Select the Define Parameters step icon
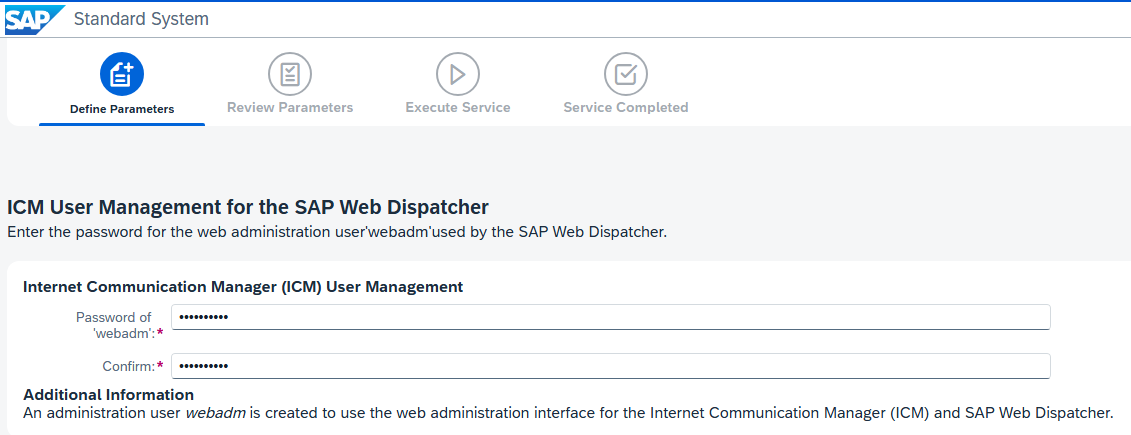 [122, 74]
